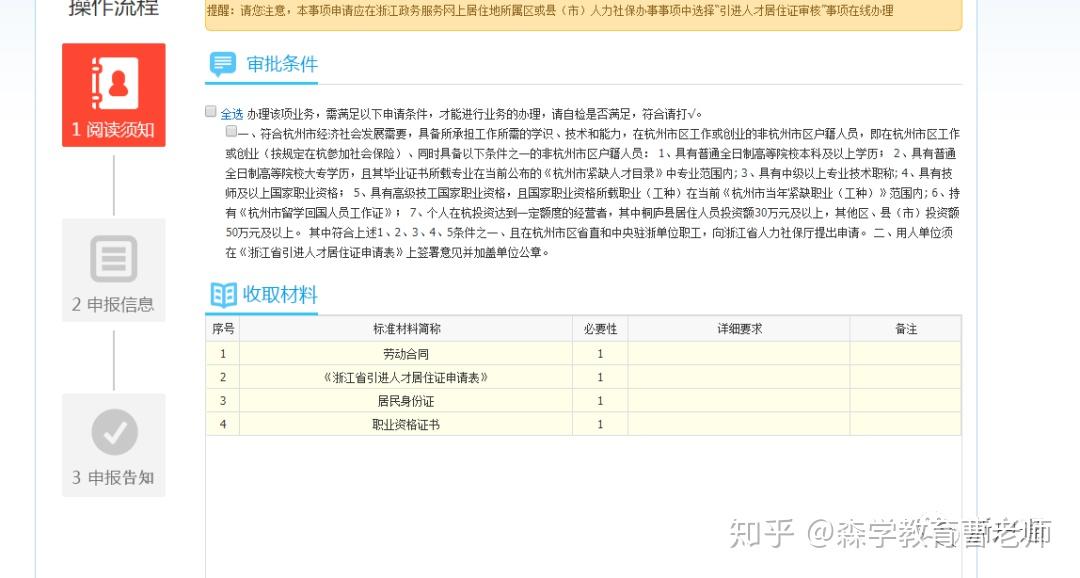Select the 居民身份证 material row
Screen dimensions: 1080x578
pos(583,401)
